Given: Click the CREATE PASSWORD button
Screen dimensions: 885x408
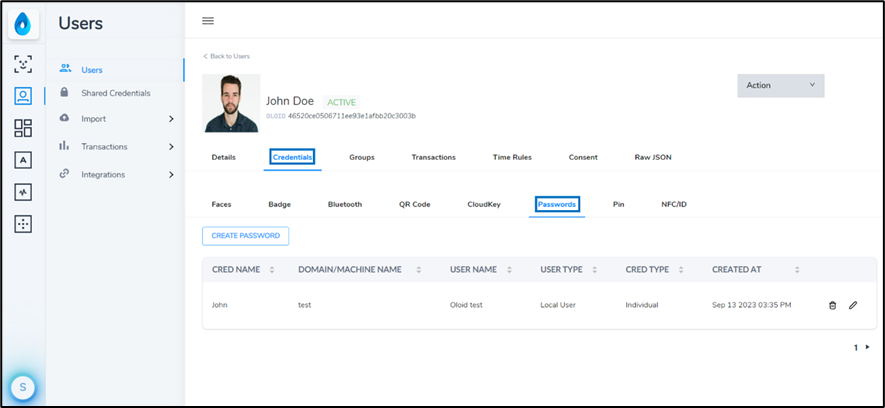Looking at the screenshot, I should [x=246, y=236].
